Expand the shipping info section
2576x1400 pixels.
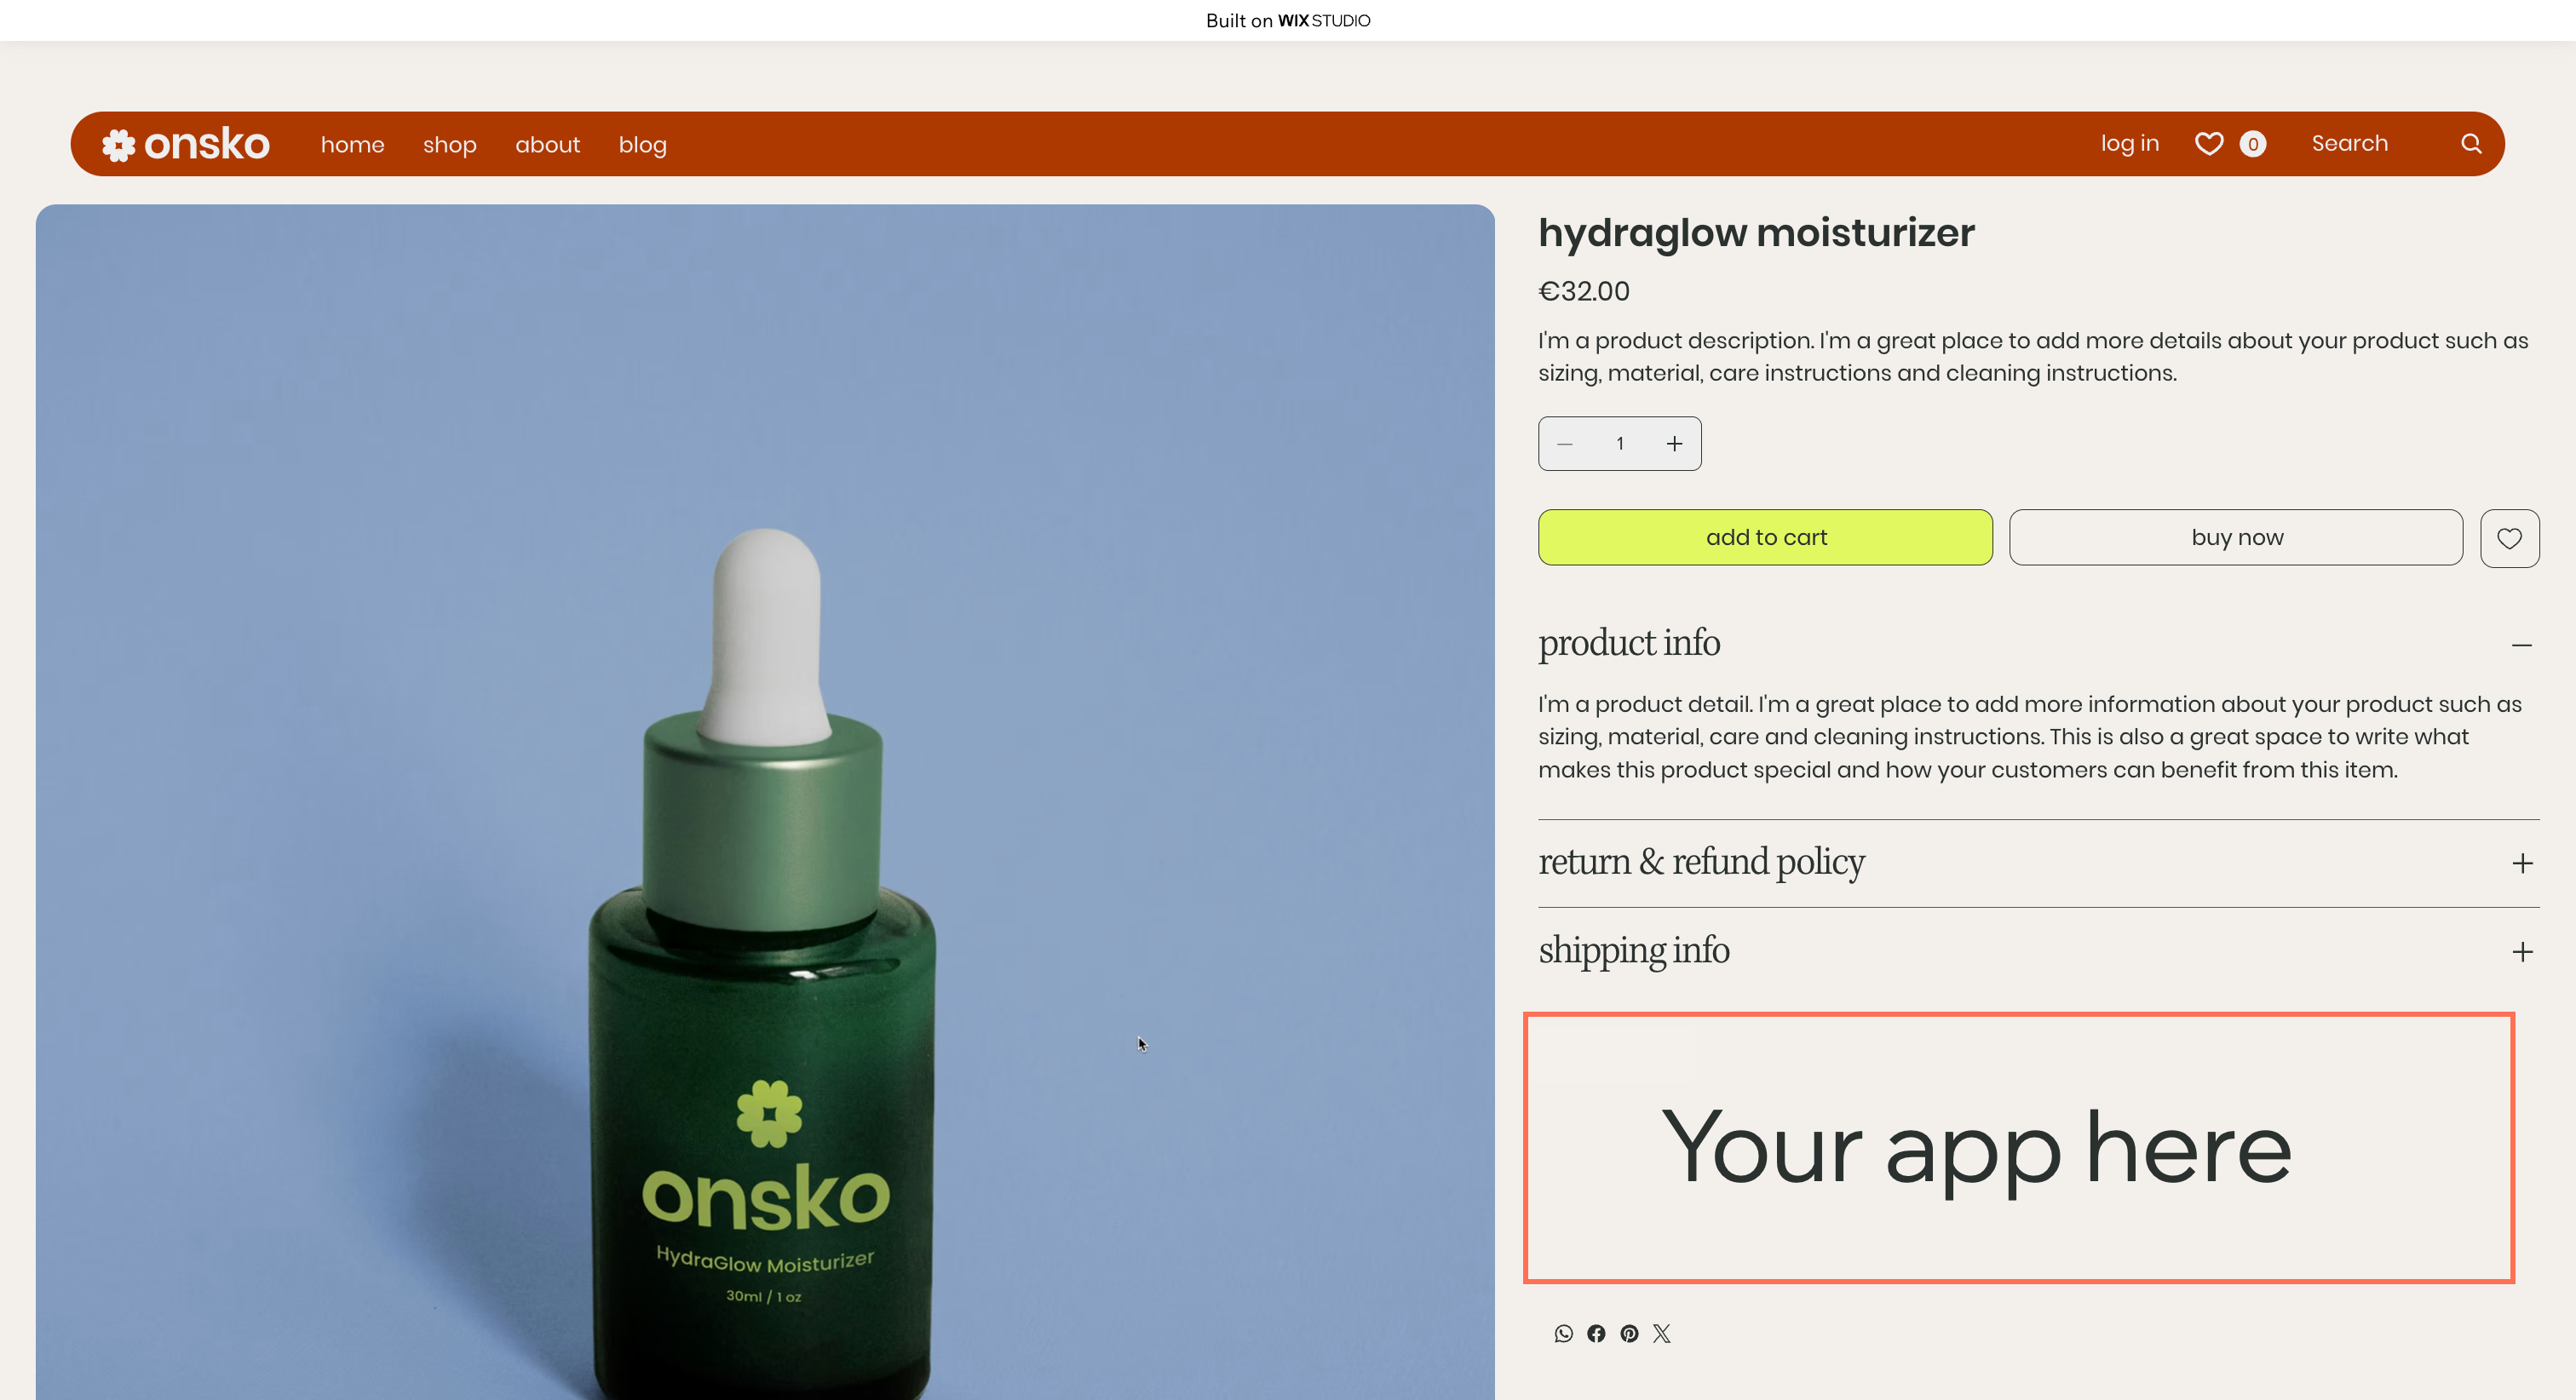pyautogui.click(x=2522, y=951)
